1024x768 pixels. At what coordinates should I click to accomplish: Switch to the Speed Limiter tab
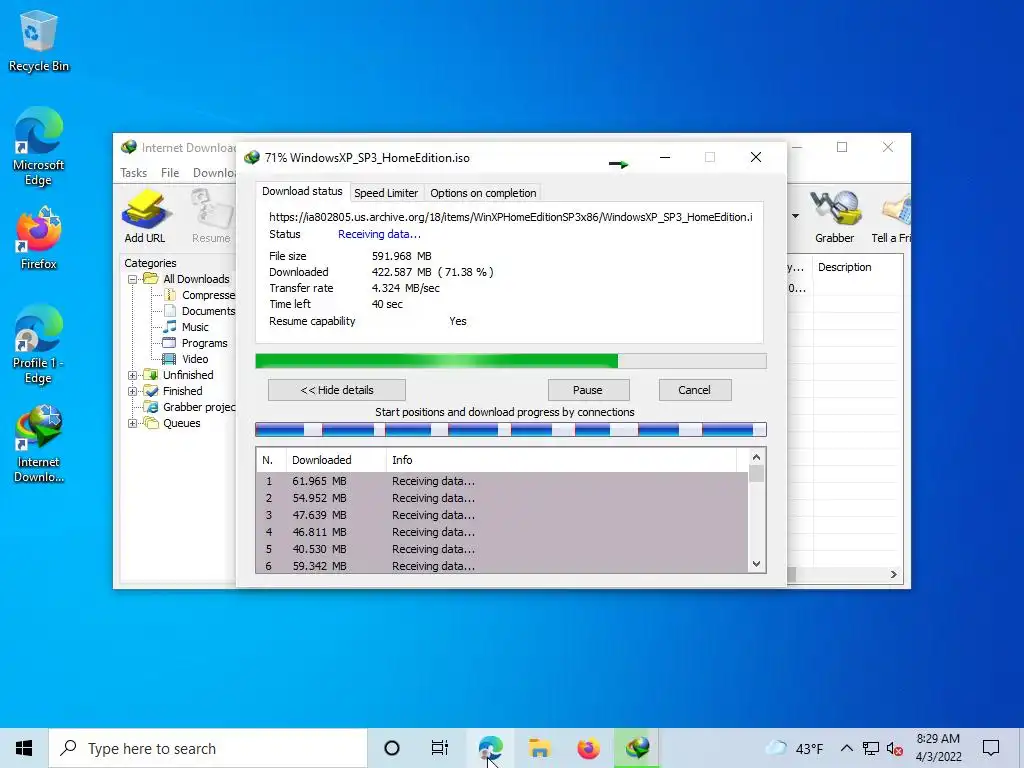click(386, 193)
